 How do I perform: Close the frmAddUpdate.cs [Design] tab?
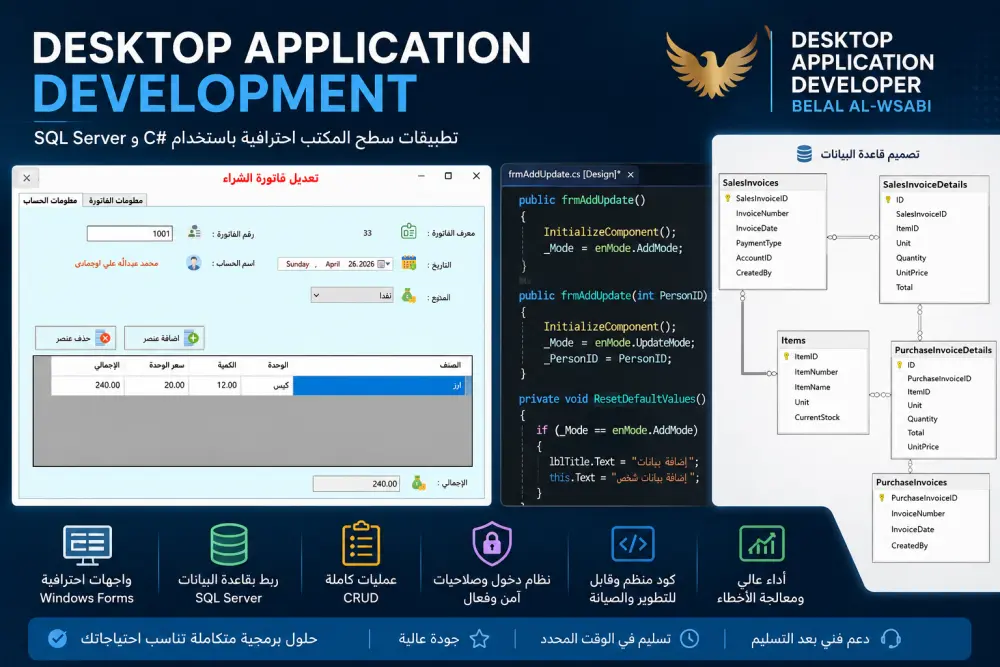(x=631, y=175)
